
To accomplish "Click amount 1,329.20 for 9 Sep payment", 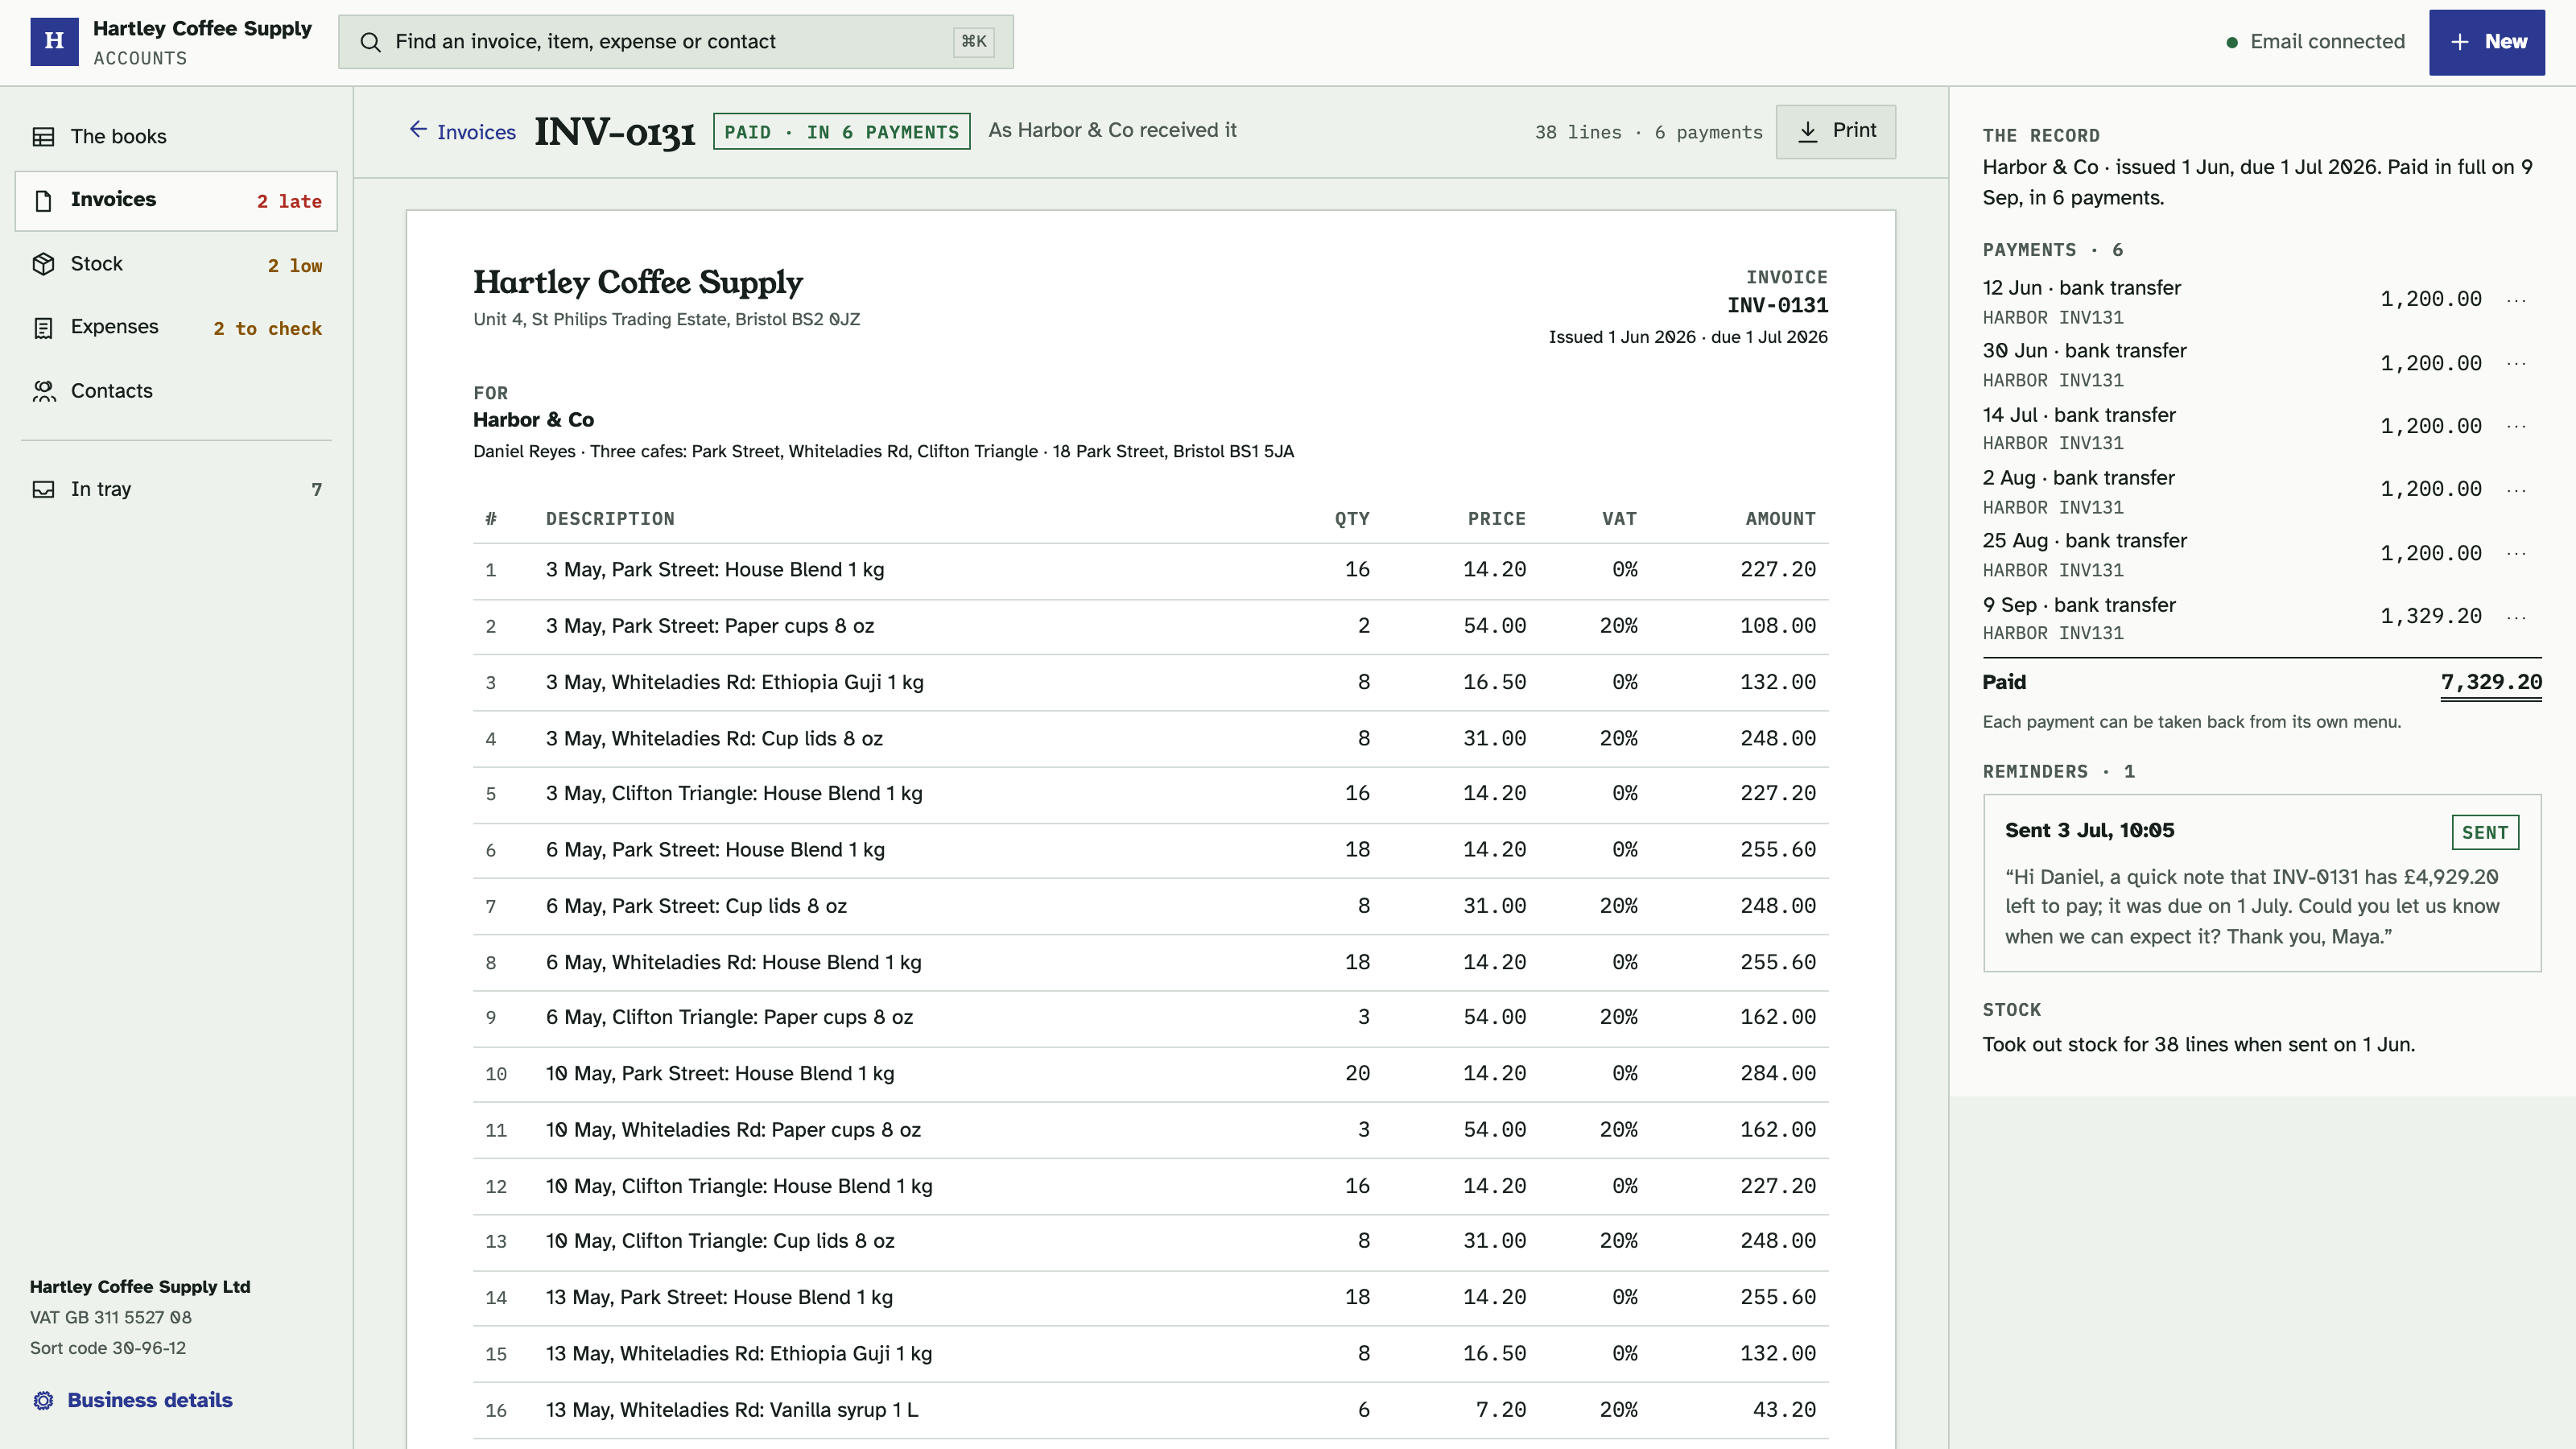I will (2430, 617).
